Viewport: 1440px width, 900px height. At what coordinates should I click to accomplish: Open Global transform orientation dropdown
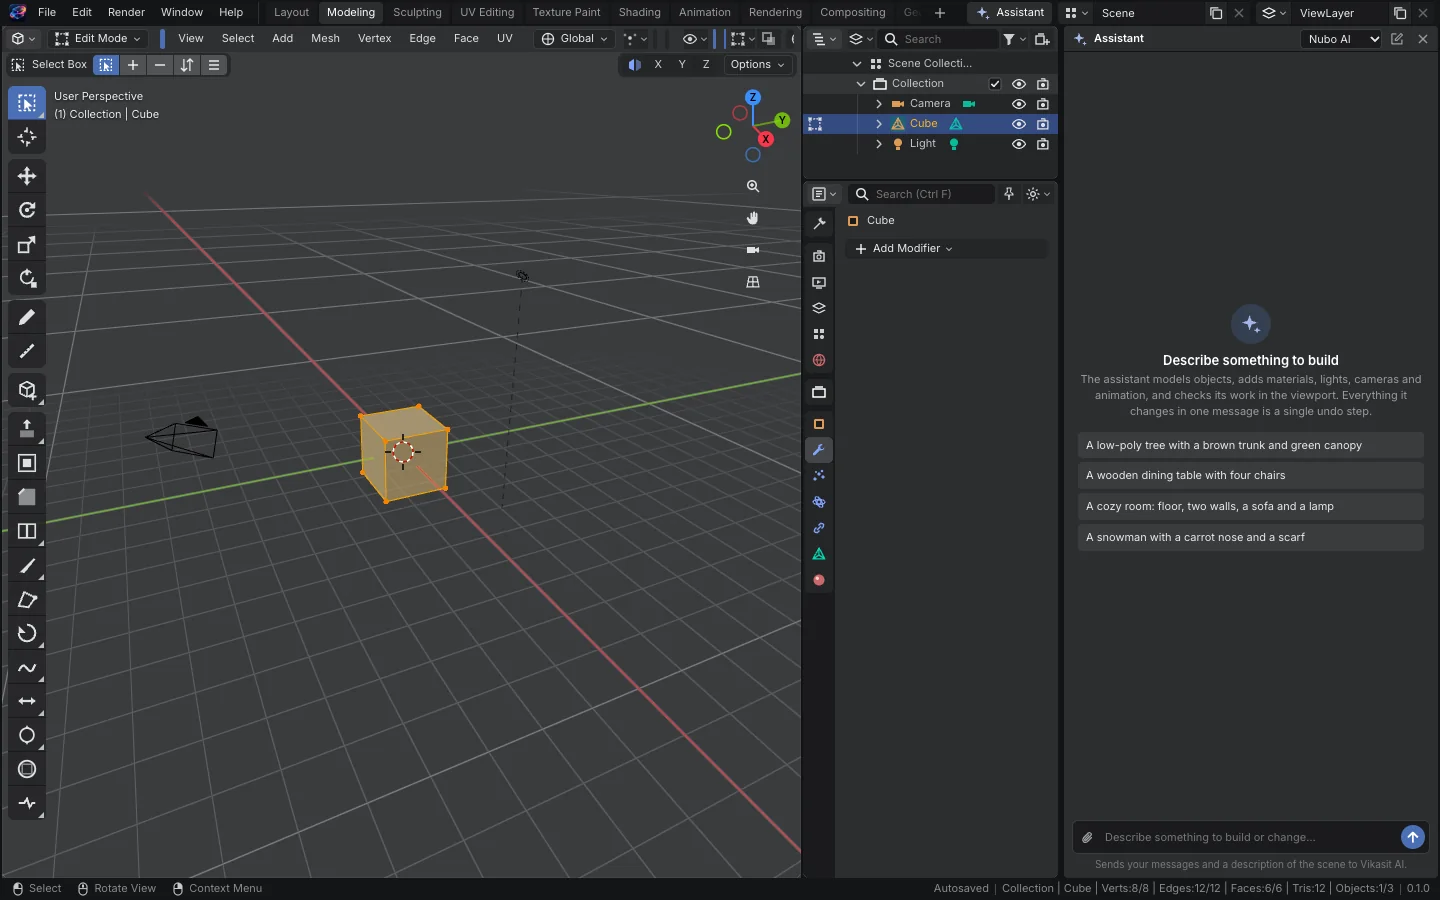[x=574, y=39]
